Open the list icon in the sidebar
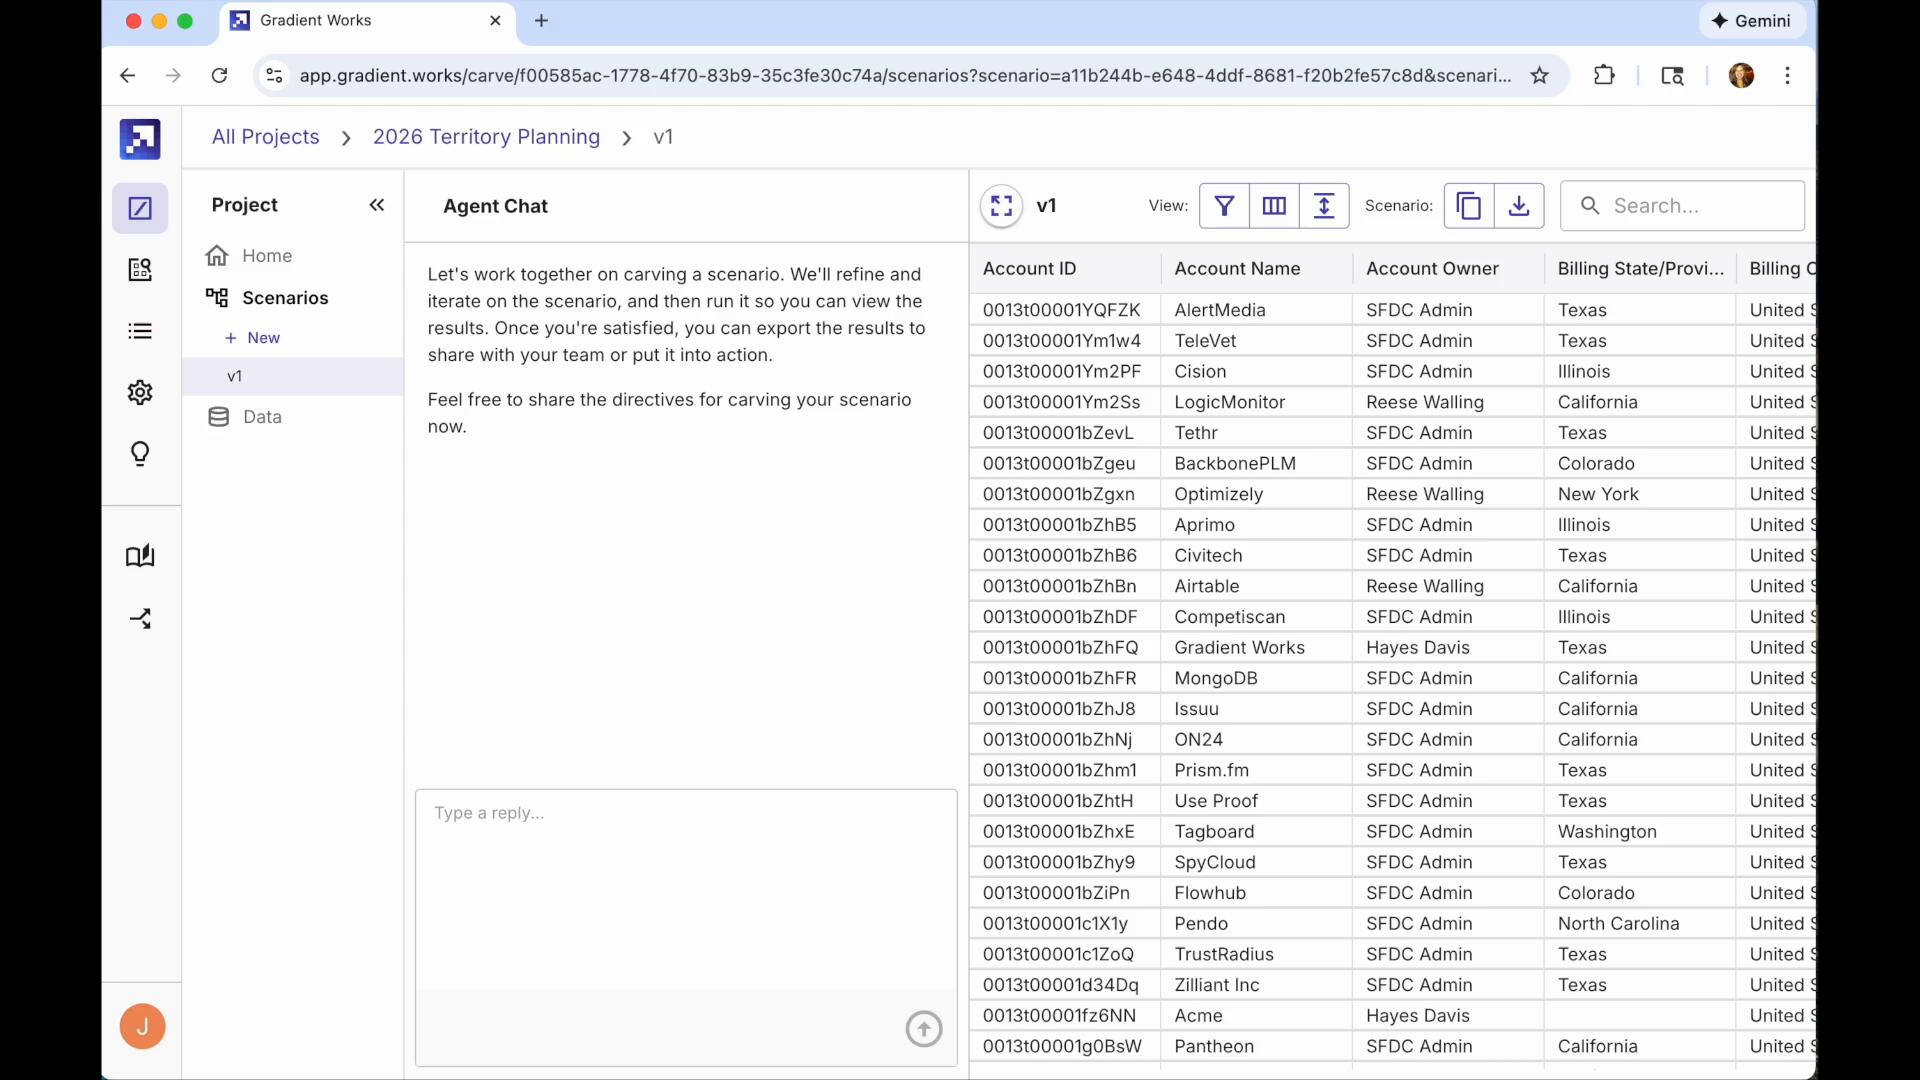 pyautogui.click(x=140, y=331)
